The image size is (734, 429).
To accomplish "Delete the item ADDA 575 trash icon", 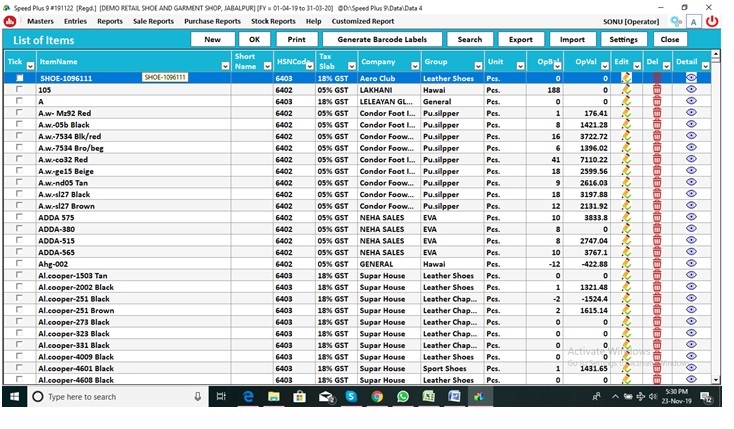I will click(657, 217).
